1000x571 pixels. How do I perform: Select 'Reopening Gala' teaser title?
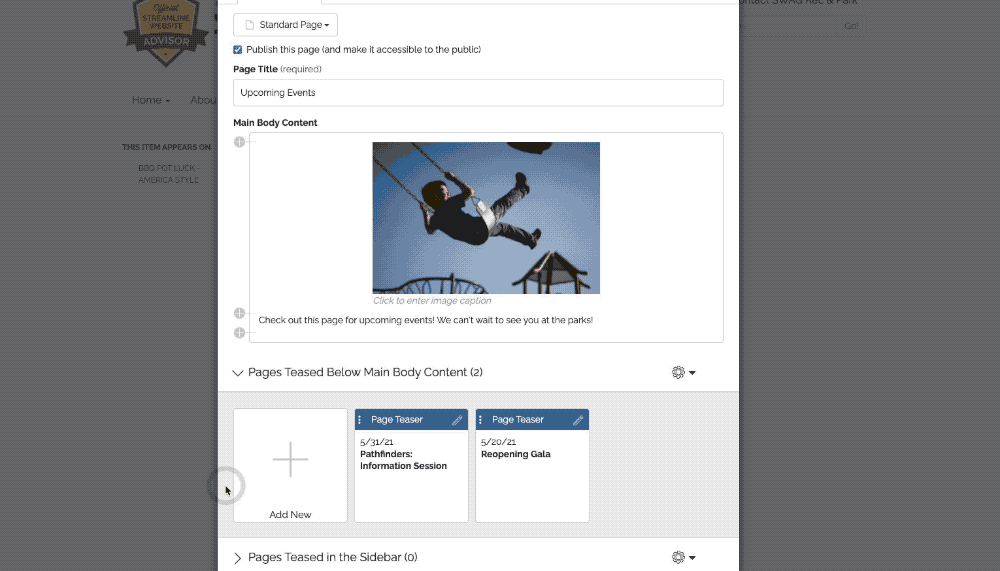pos(515,454)
